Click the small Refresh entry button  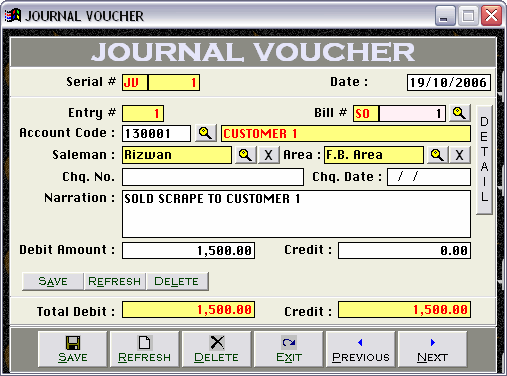(114, 281)
